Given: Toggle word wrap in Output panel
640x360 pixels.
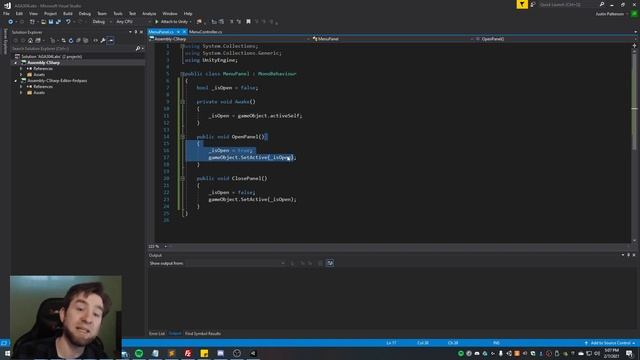Looking at the screenshot, I should coord(330,263).
